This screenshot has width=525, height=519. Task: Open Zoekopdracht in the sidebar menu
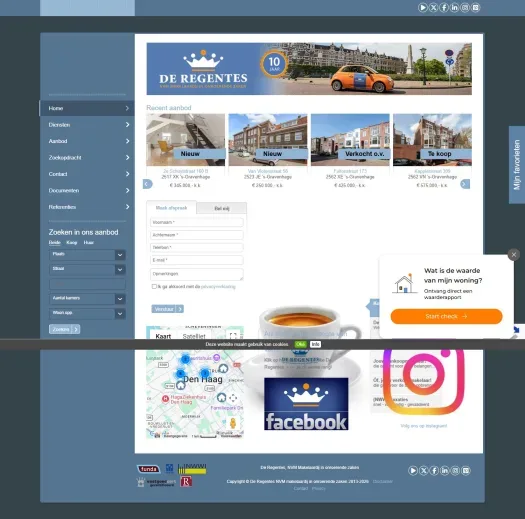point(87,157)
